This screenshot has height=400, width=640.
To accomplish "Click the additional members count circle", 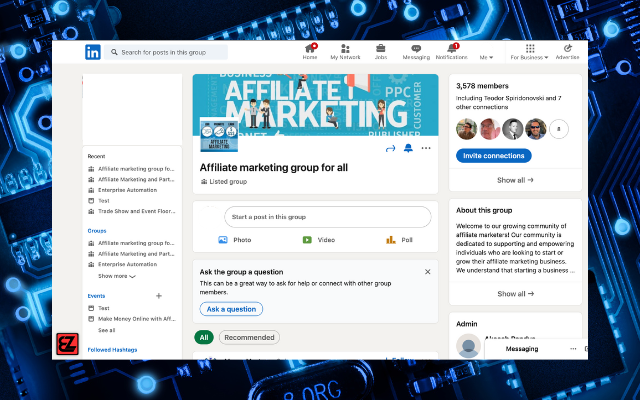I will pos(559,129).
